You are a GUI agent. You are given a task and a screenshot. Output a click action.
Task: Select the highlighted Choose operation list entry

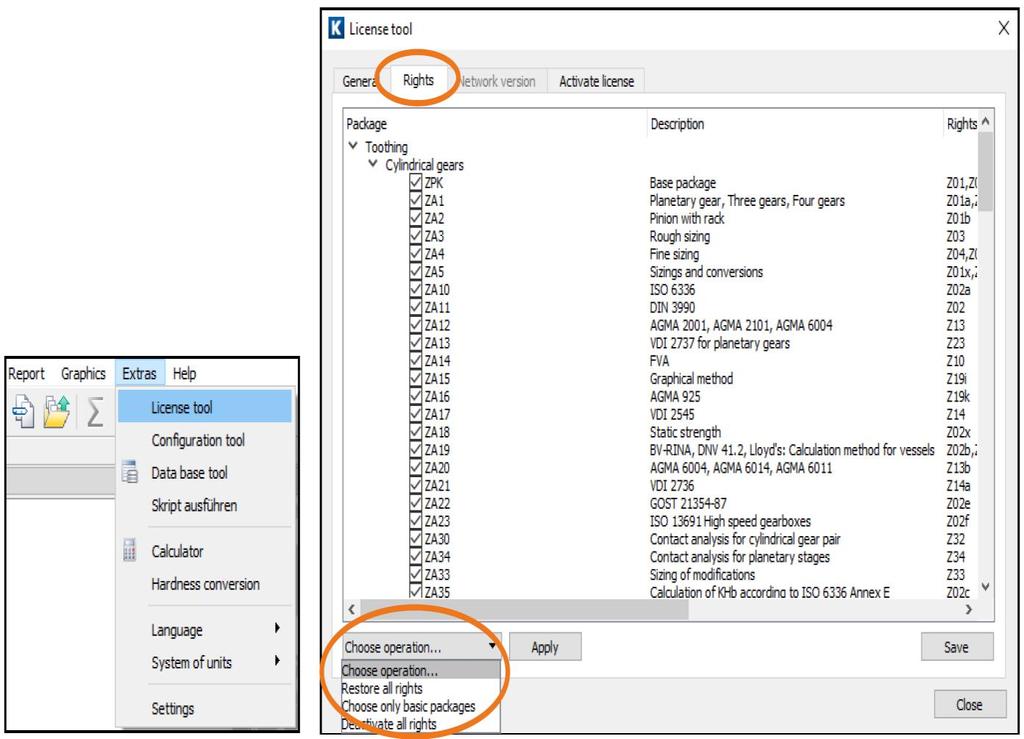(x=421, y=670)
